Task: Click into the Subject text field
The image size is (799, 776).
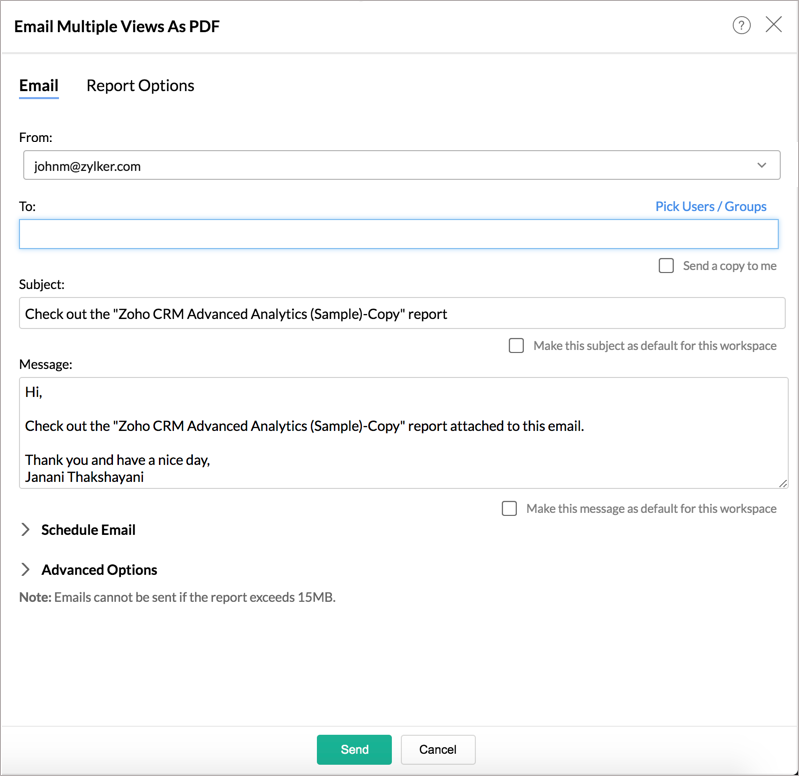Action: pos(402,313)
